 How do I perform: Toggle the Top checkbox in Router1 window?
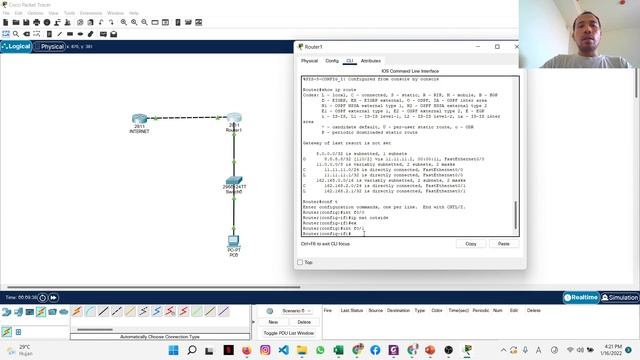(x=300, y=262)
